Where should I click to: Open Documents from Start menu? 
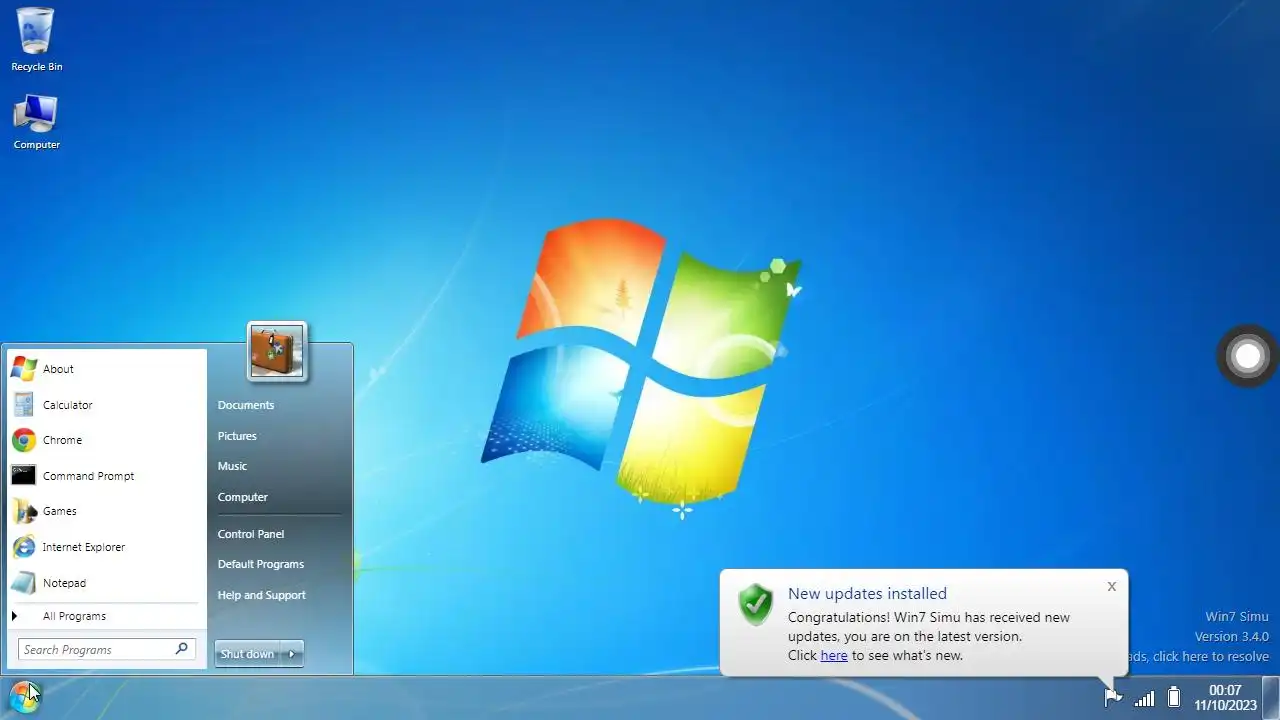click(246, 405)
